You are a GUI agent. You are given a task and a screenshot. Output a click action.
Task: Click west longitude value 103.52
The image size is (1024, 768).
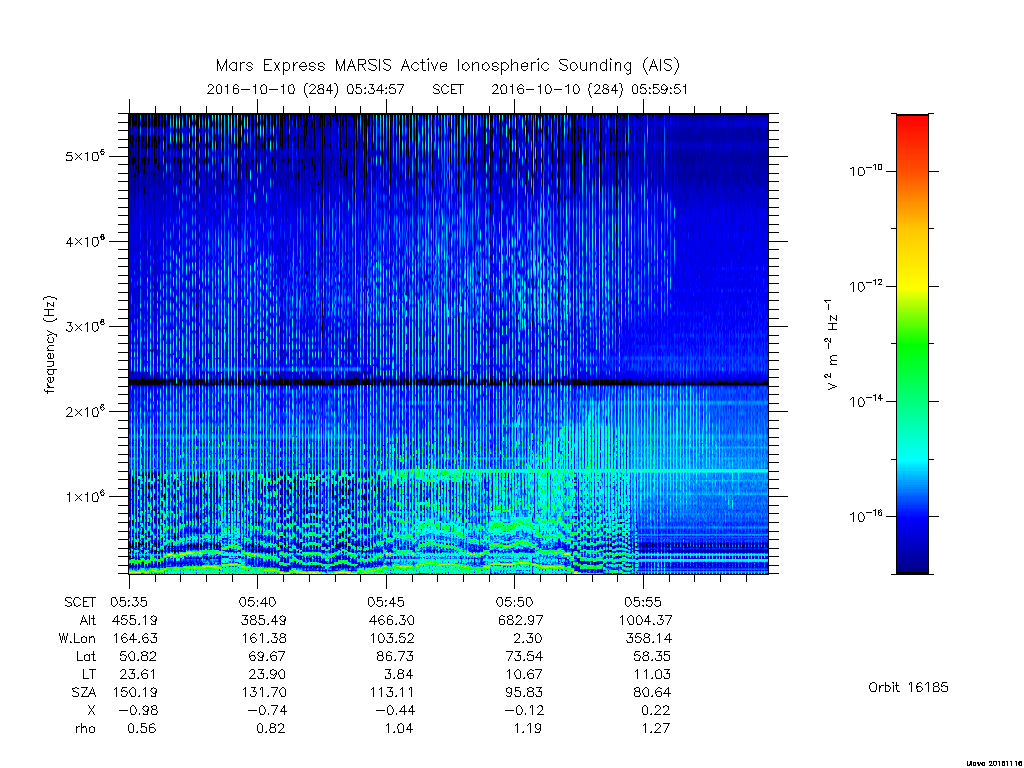pyautogui.click(x=392, y=638)
